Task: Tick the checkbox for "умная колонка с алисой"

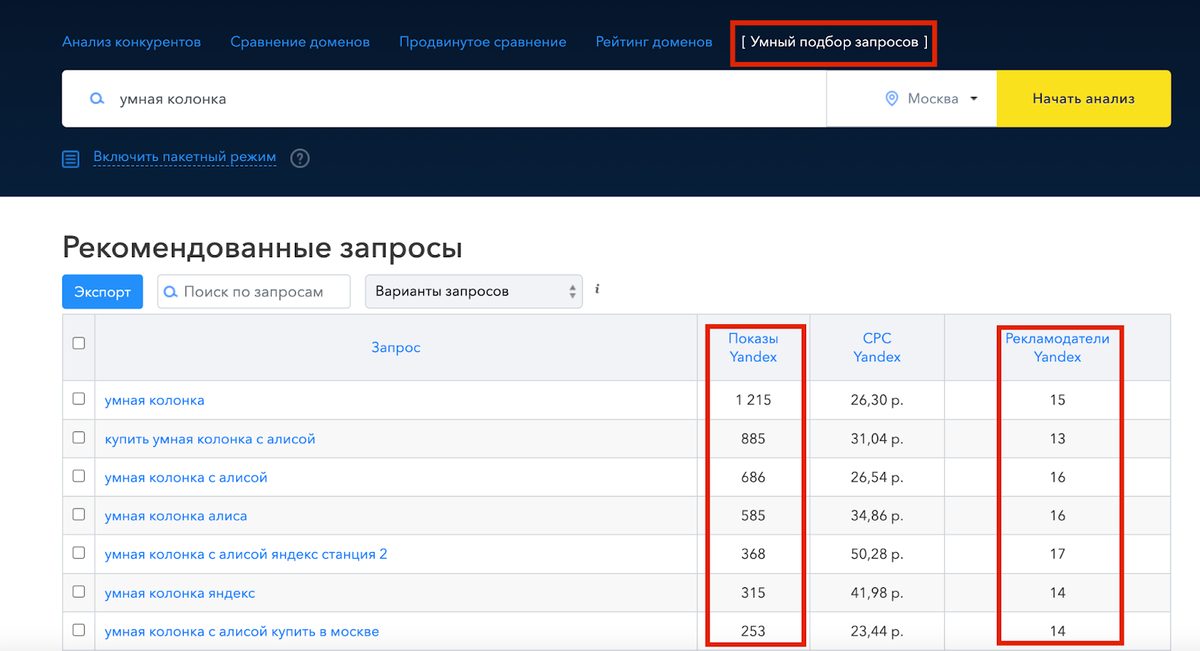Action: [79, 477]
